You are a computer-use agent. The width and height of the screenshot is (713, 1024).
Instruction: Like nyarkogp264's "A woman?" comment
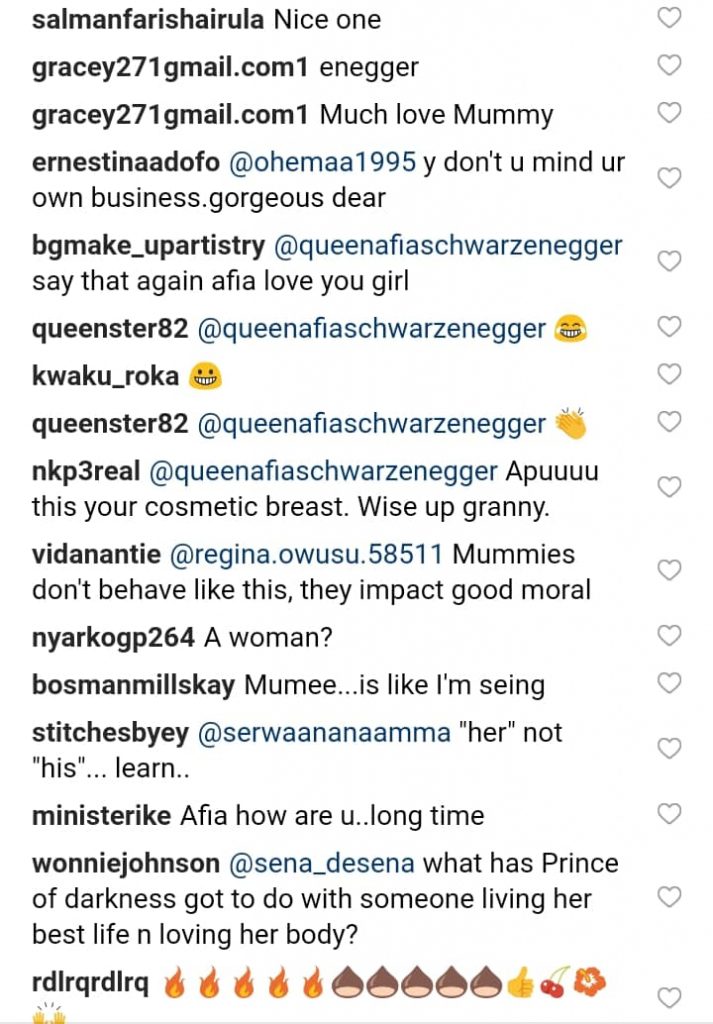pyautogui.click(x=669, y=635)
